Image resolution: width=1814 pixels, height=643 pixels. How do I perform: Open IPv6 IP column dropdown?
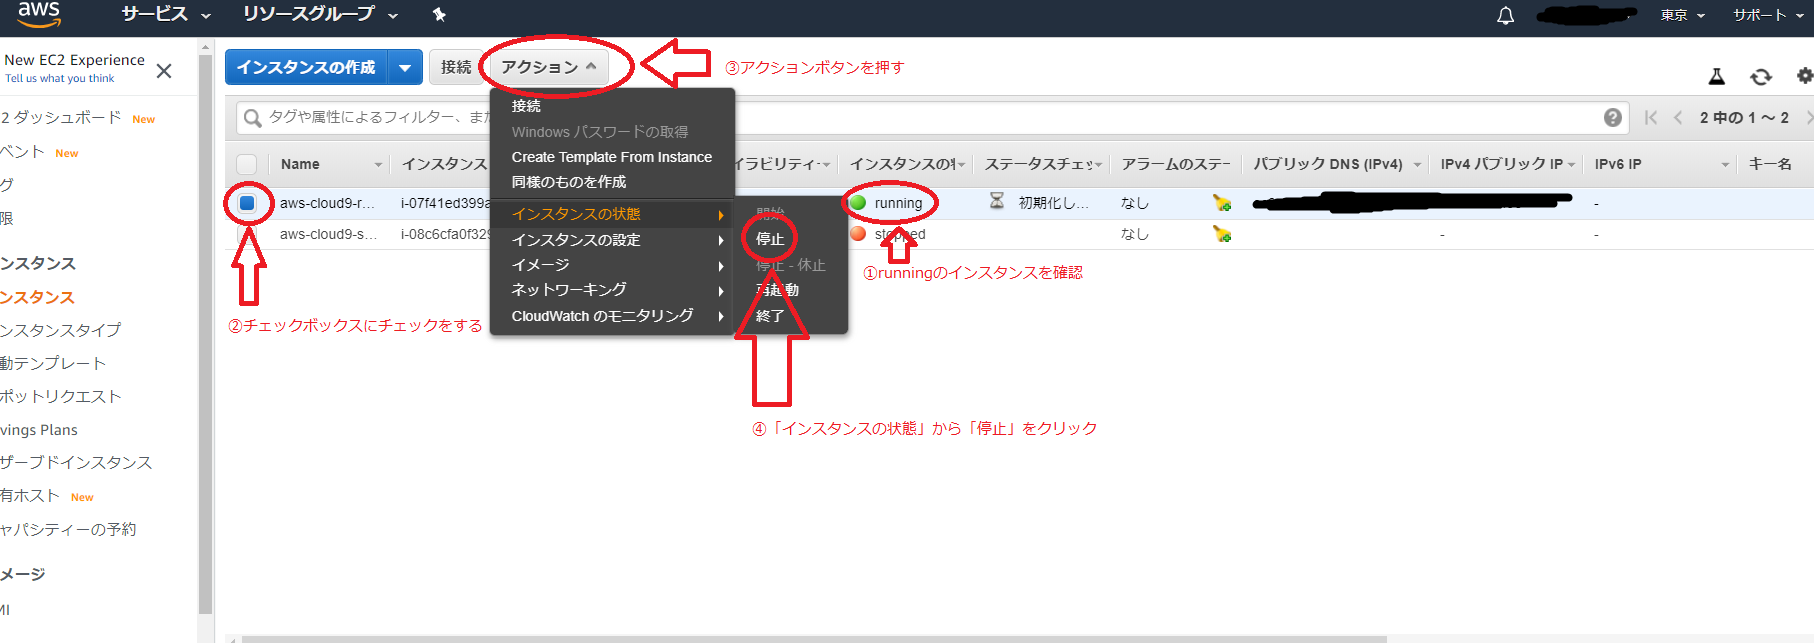tap(1725, 165)
